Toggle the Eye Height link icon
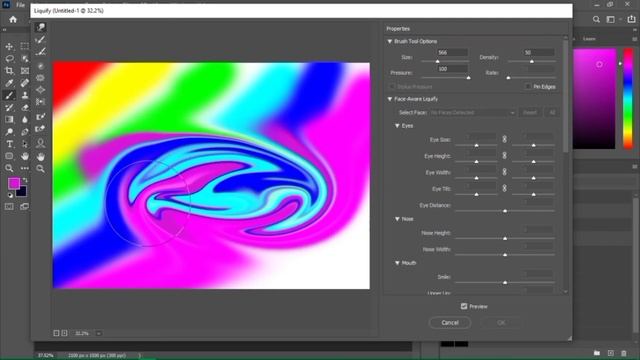This screenshot has width=640, height=360. [x=504, y=156]
